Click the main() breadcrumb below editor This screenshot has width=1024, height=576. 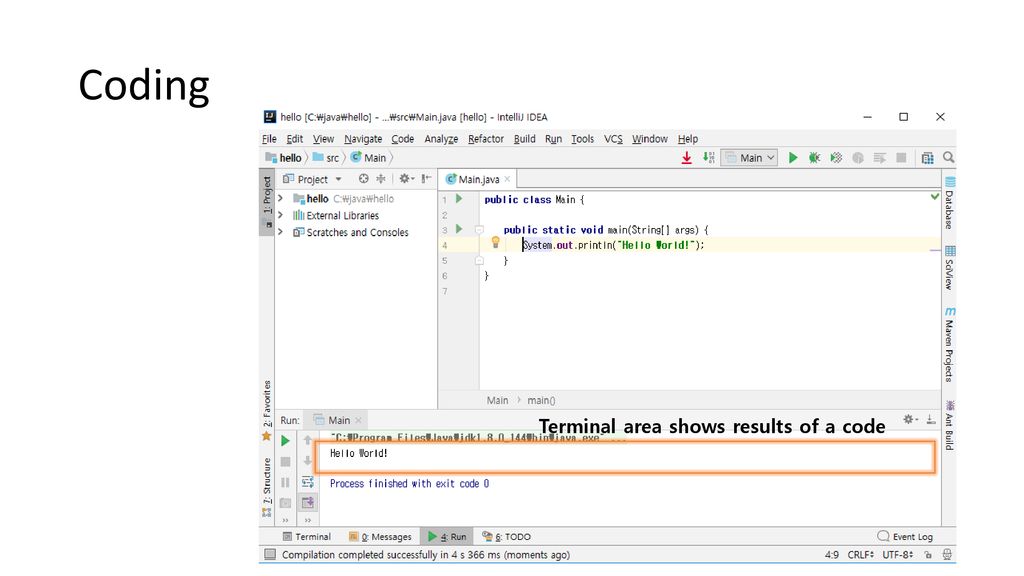541,400
